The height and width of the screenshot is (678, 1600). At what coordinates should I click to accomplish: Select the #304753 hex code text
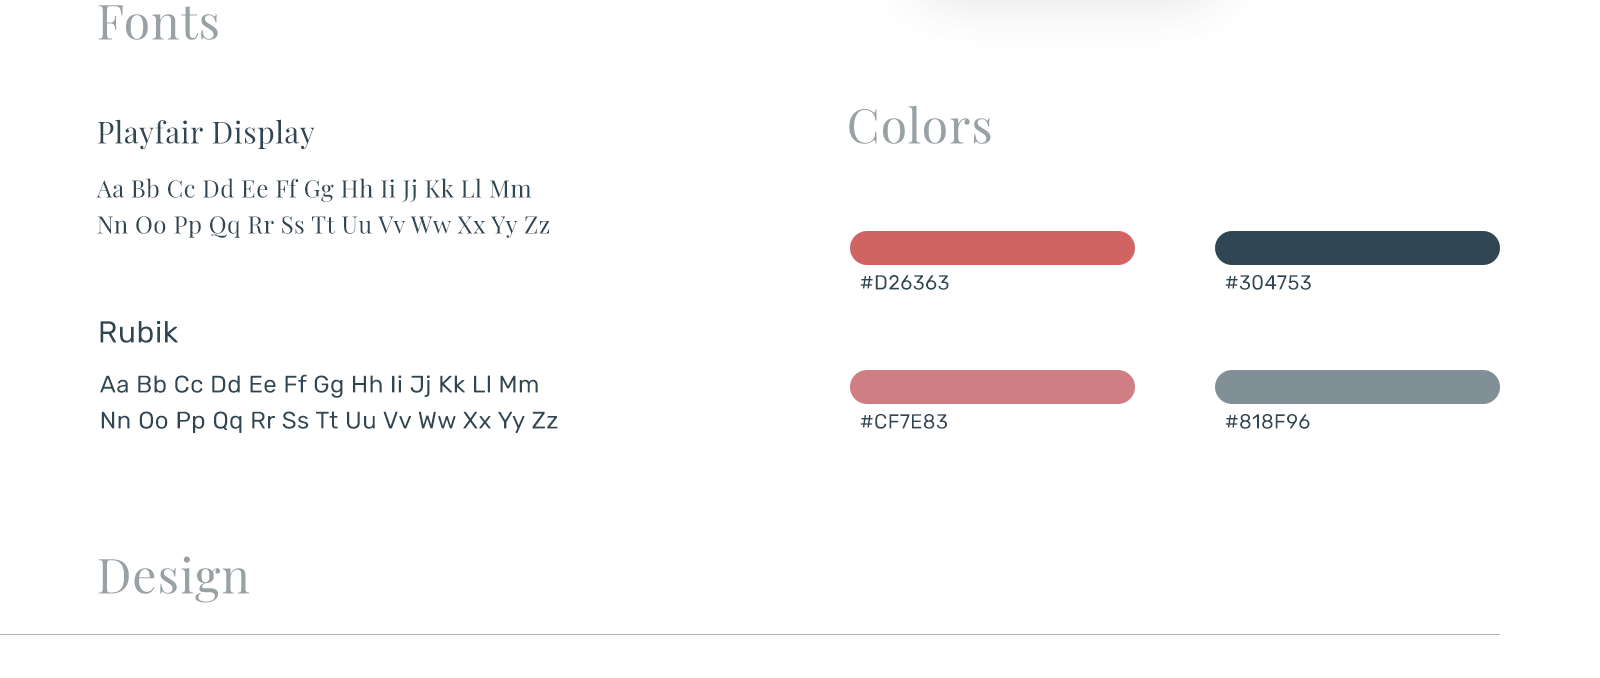1268,283
